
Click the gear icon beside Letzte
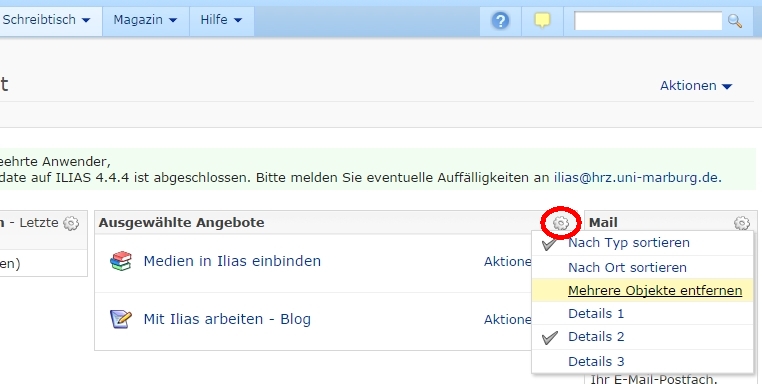pyautogui.click(x=71, y=223)
